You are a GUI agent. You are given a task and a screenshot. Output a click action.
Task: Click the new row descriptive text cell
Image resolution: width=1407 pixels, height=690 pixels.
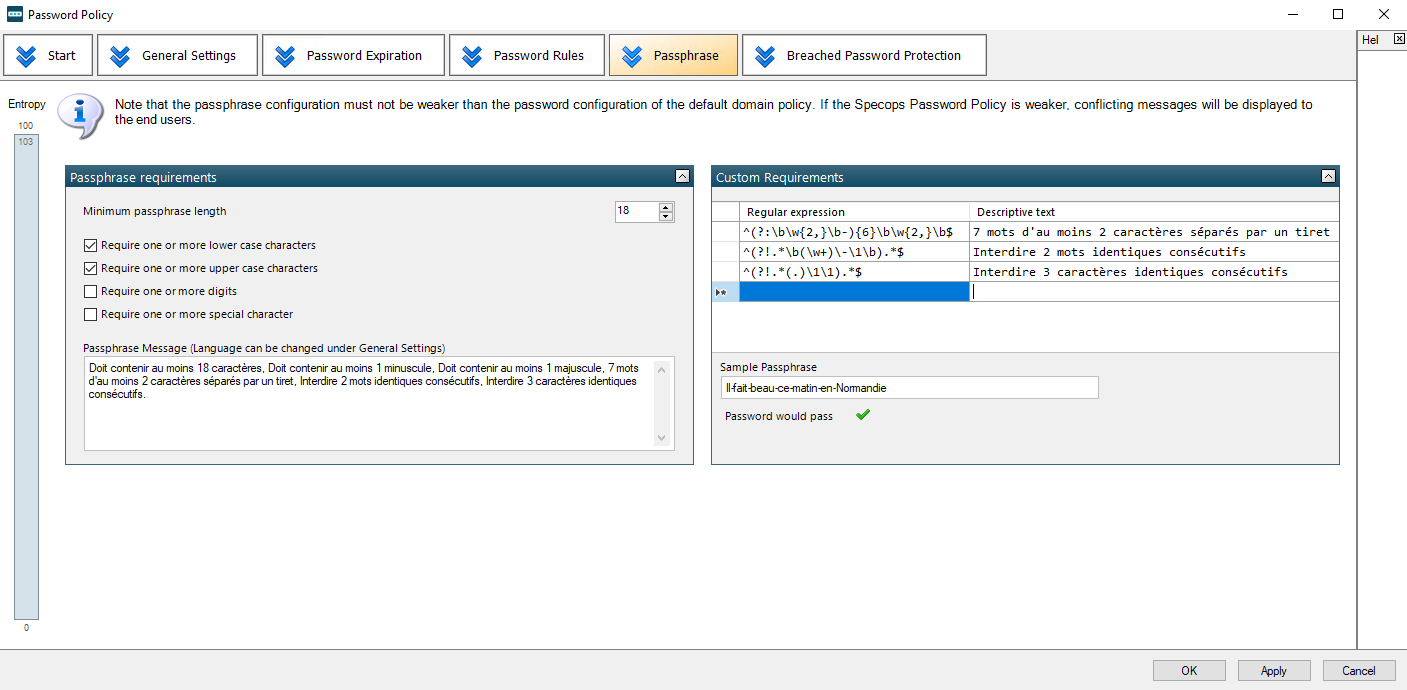(x=1154, y=292)
